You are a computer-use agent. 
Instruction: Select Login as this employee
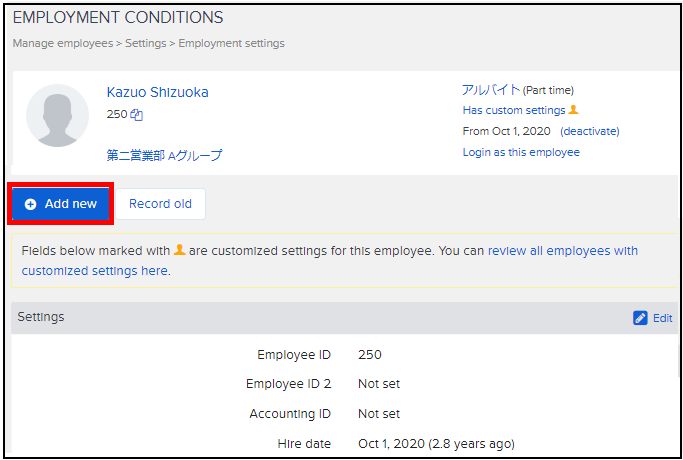pos(521,152)
